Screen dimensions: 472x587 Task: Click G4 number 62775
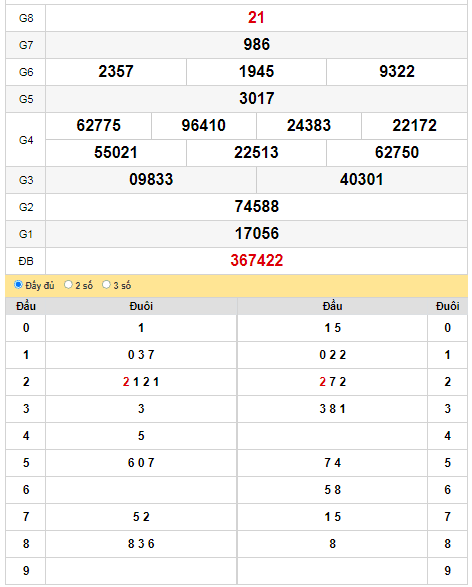98,125
